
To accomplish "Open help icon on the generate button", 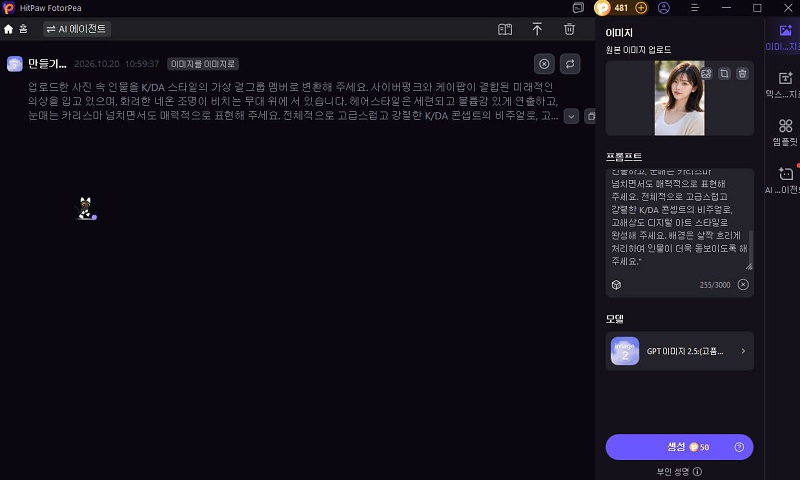I will pyautogui.click(x=739, y=447).
